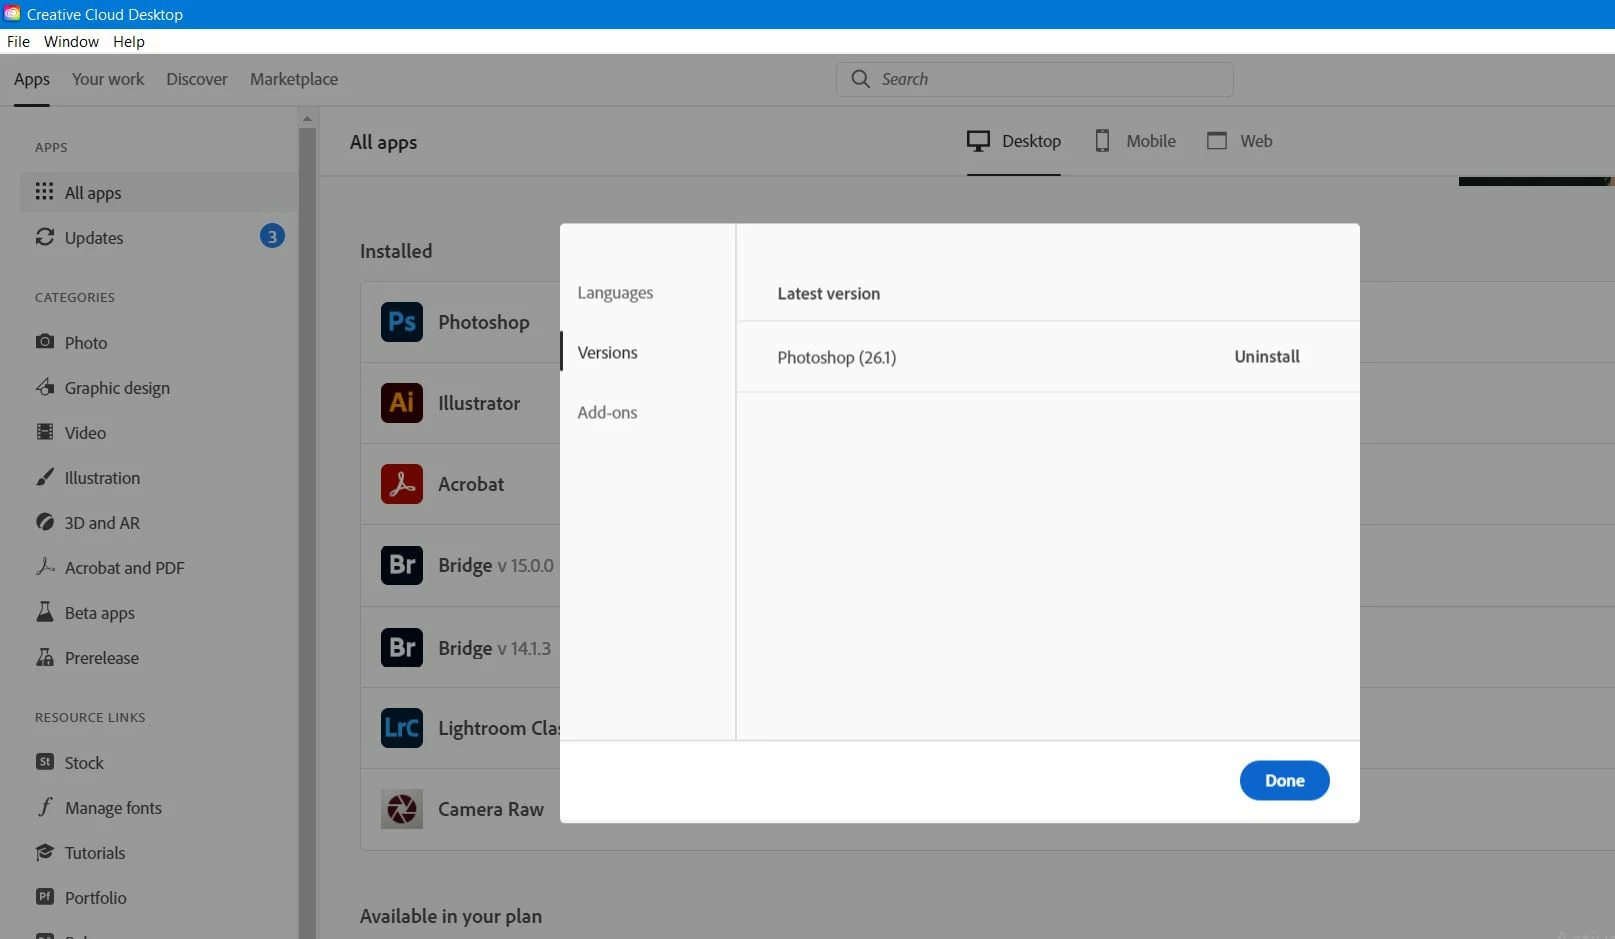Click the Bridge v 14.1.3 icon
1615x939 pixels.
pyautogui.click(x=402, y=647)
